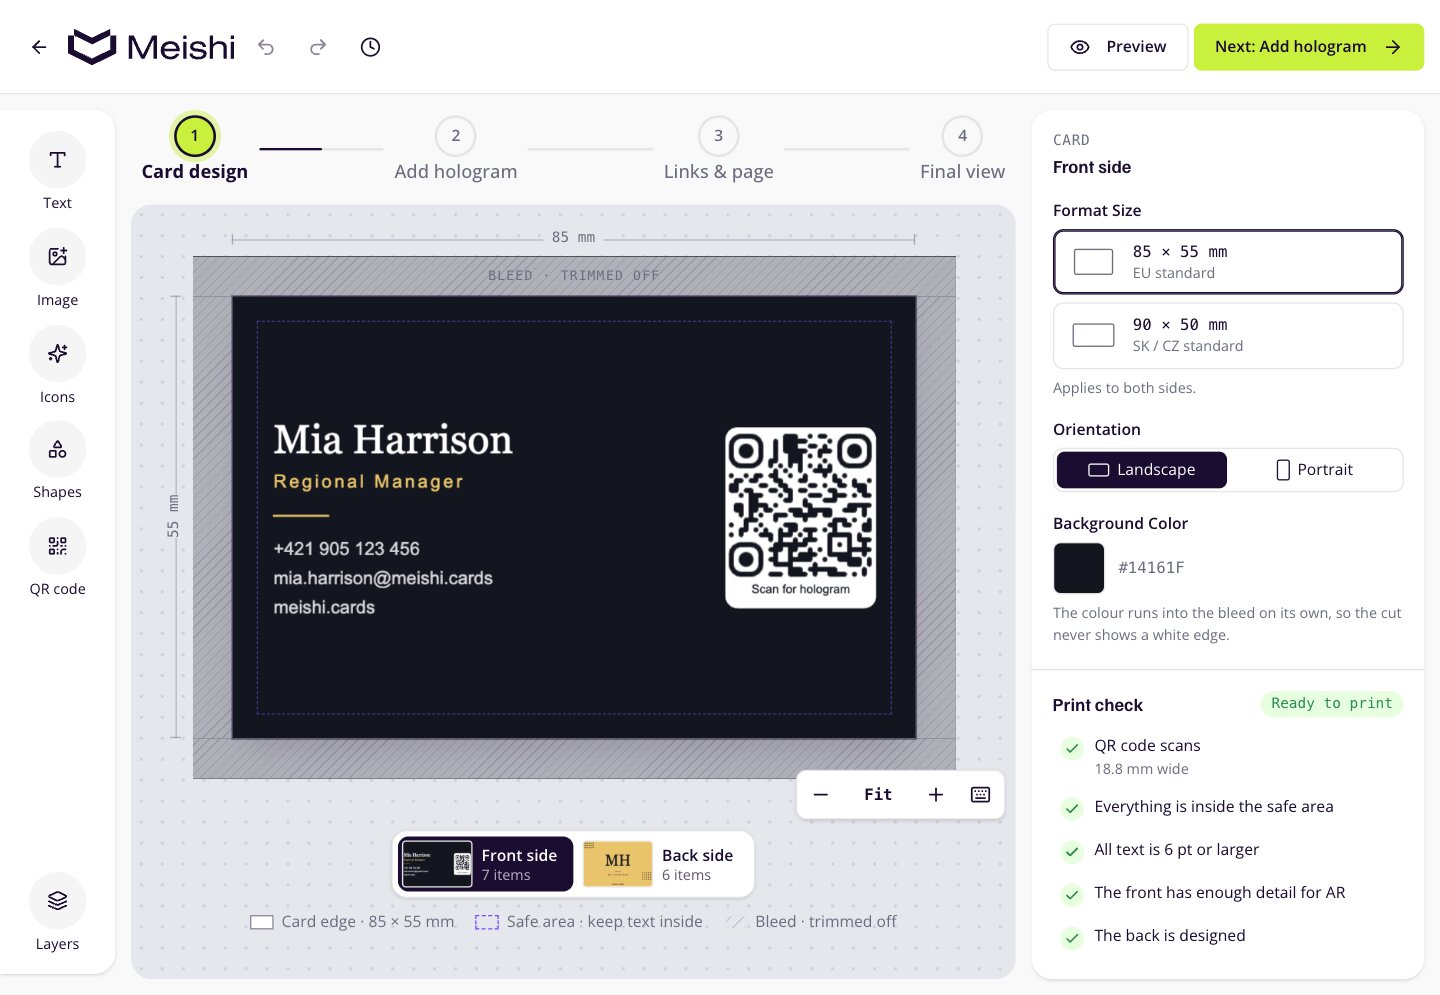Click the QR code scans check item
This screenshot has width=1440, height=995.
[x=1228, y=757]
